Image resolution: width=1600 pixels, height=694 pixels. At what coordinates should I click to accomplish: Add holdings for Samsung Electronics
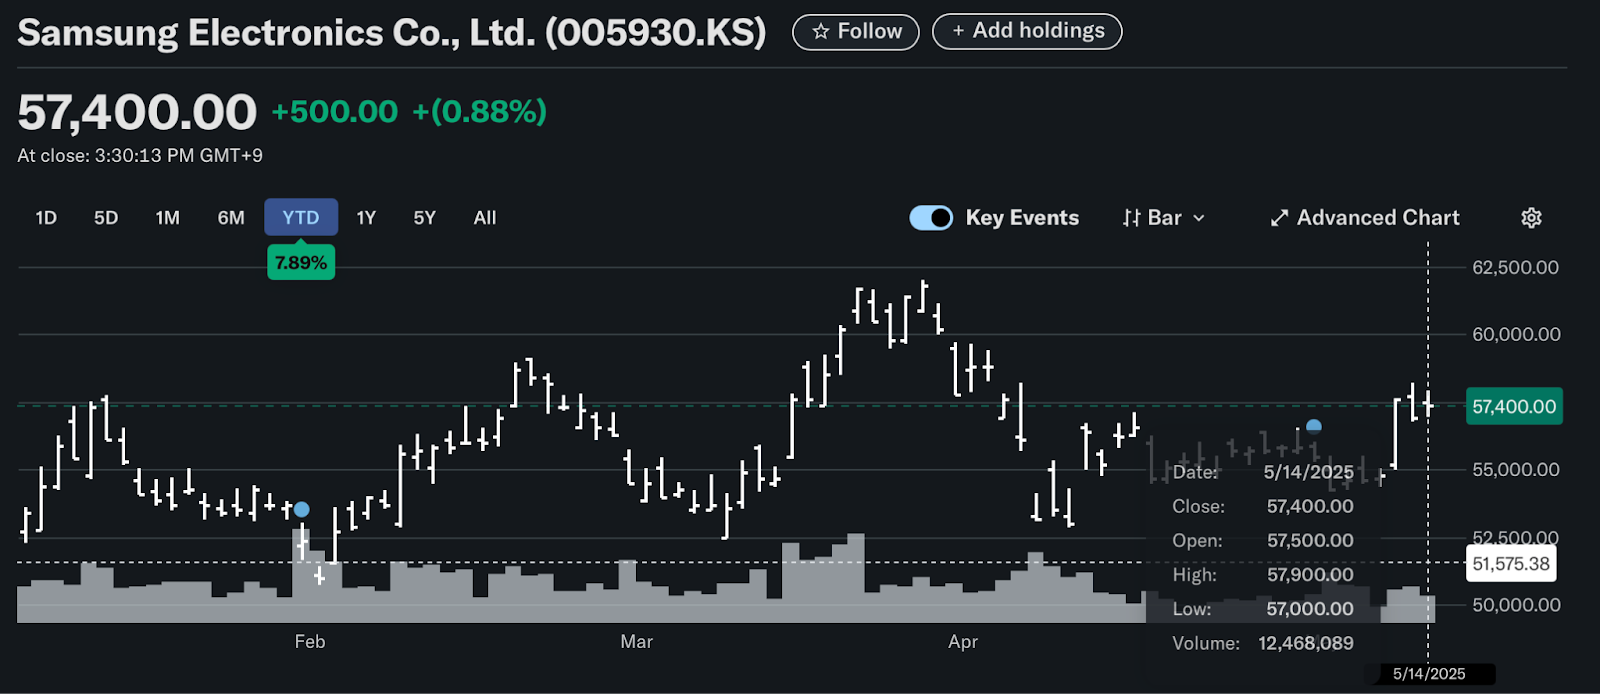(x=1027, y=31)
